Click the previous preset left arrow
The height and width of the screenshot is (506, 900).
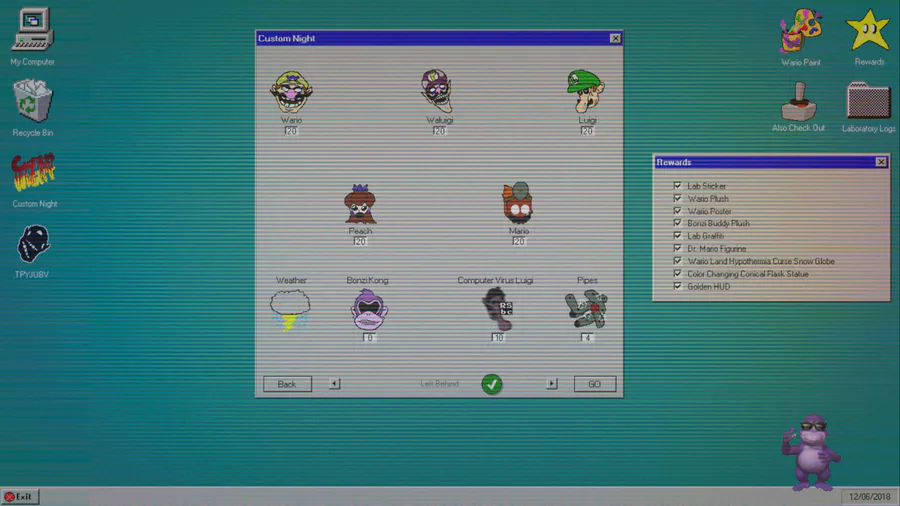click(x=335, y=383)
